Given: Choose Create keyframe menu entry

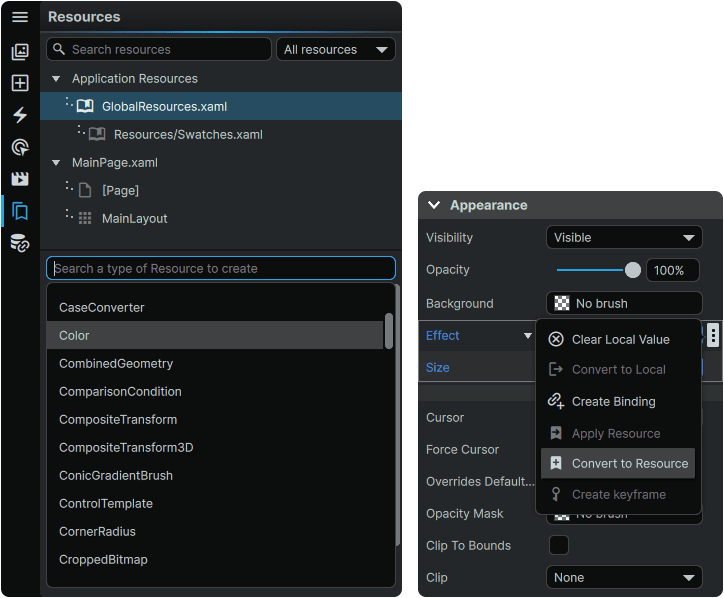Looking at the screenshot, I should (618, 495).
